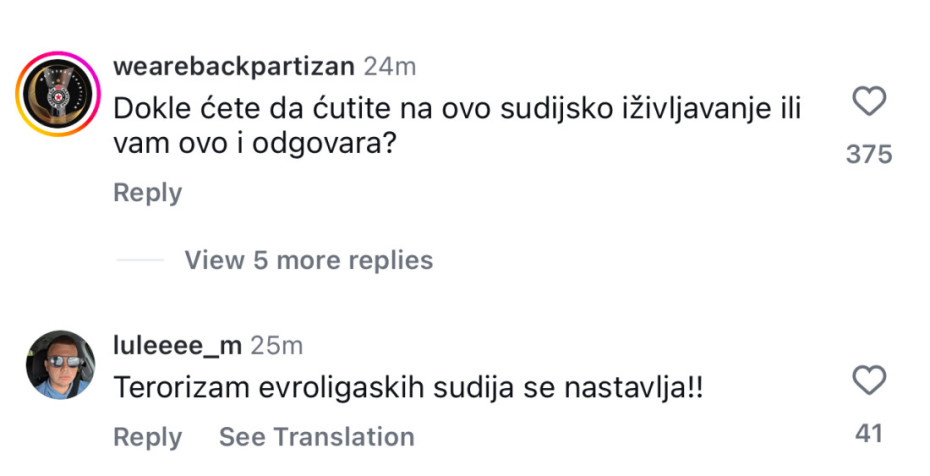This screenshot has height=476, width=930.
Task: Click See Translation under luleeee_m's comment
Action: 316,437
